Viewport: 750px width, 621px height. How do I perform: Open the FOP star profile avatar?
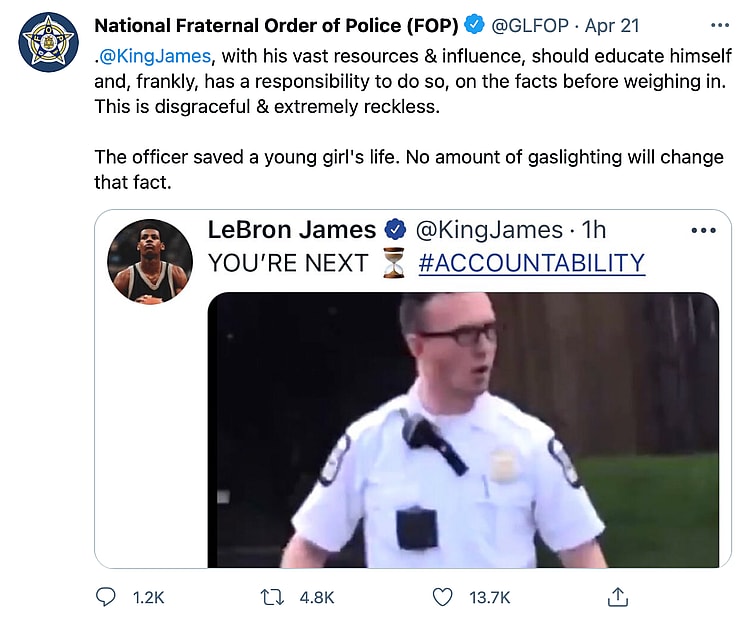point(48,42)
